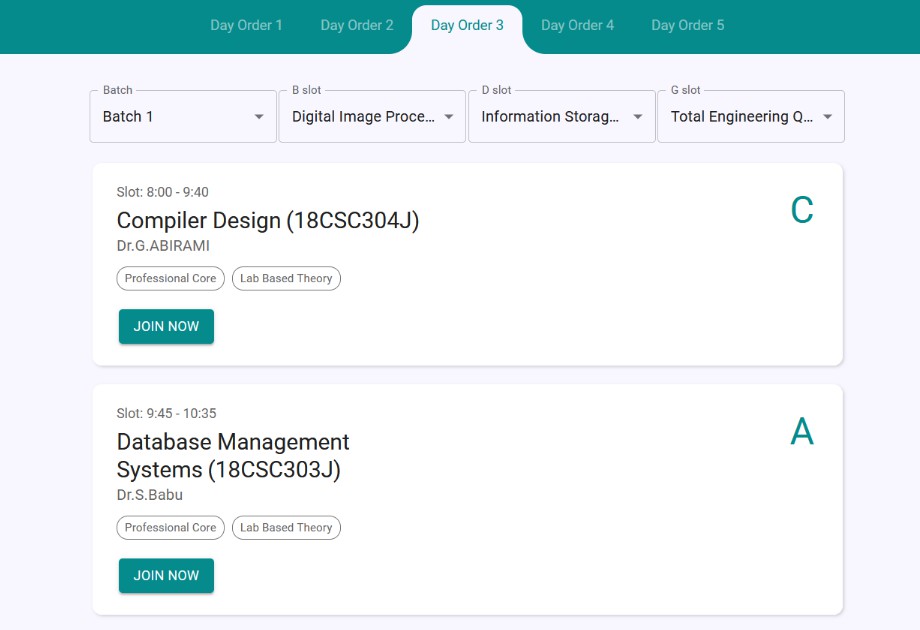Click instructor name Dr.G.ABIRAMI
The height and width of the screenshot is (630, 920).
pyautogui.click(x=163, y=246)
